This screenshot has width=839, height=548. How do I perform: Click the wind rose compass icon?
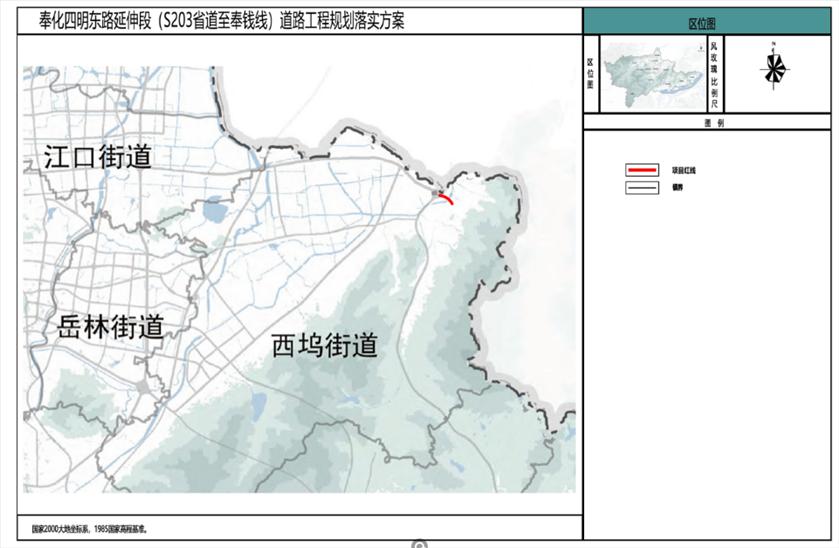pos(774,68)
